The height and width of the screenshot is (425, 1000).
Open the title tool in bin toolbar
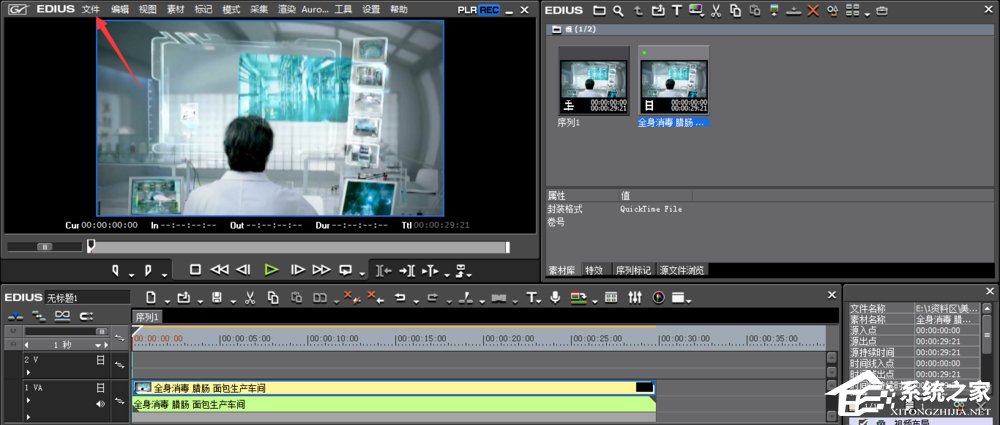[x=677, y=10]
